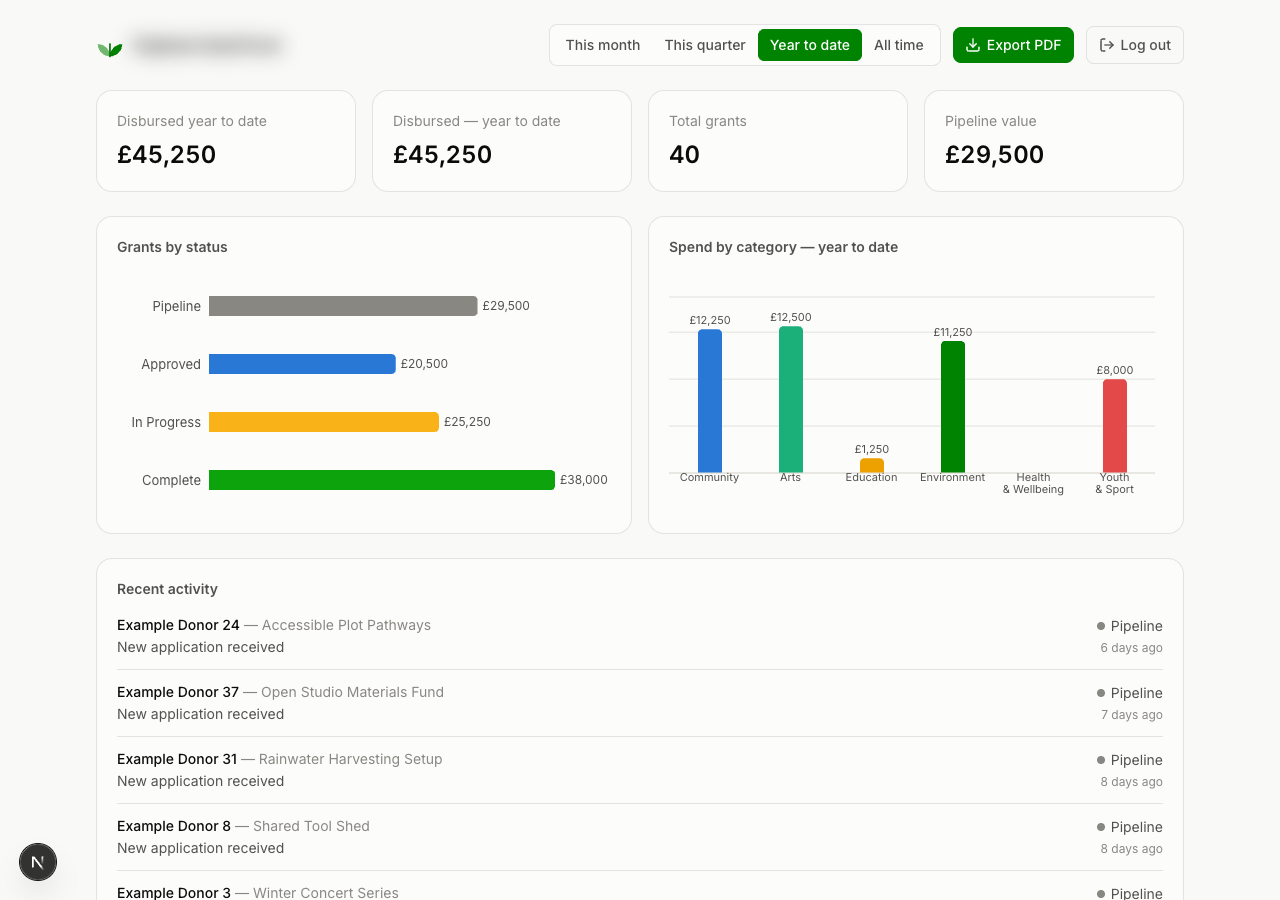Click the Pipeline value card
The height and width of the screenshot is (900, 1280).
(x=1054, y=141)
